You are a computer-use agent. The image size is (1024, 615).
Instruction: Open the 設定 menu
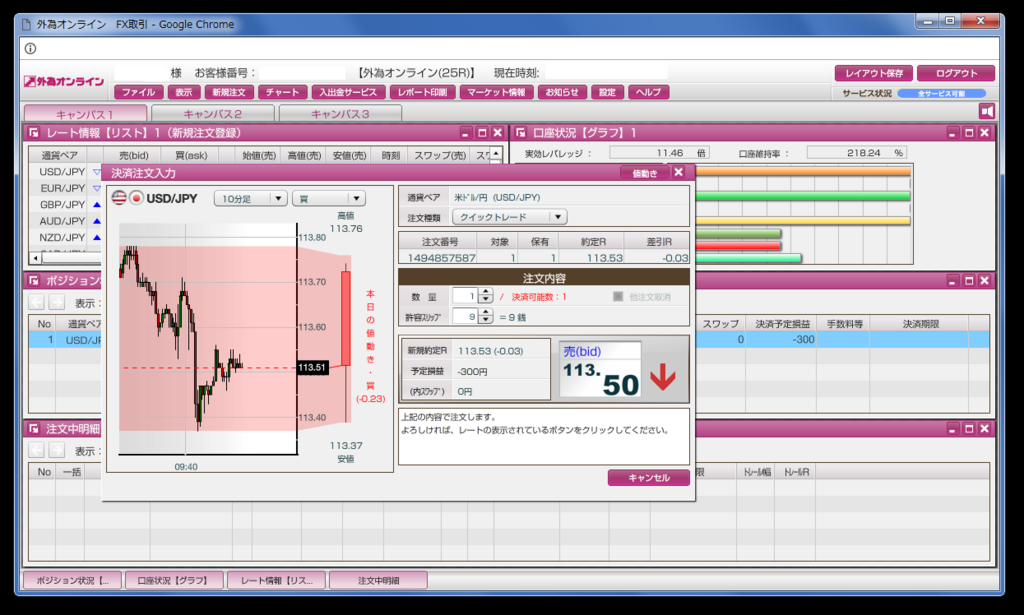point(607,92)
